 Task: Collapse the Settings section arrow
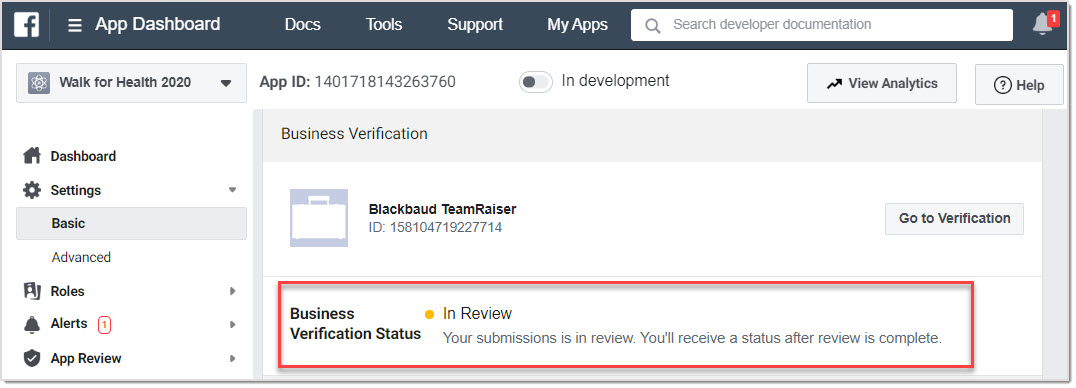pyautogui.click(x=233, y=190)
